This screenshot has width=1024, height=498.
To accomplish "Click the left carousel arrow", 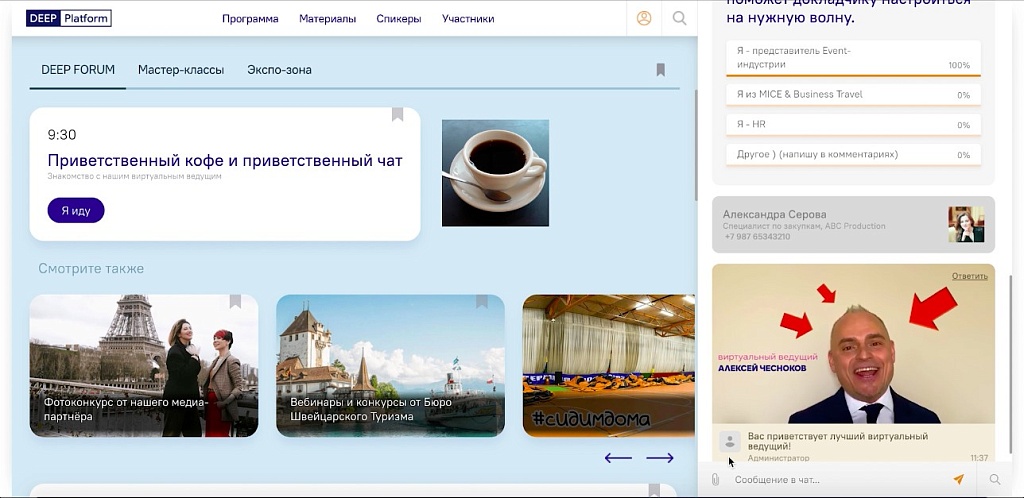I will click(x=618, y=458).
